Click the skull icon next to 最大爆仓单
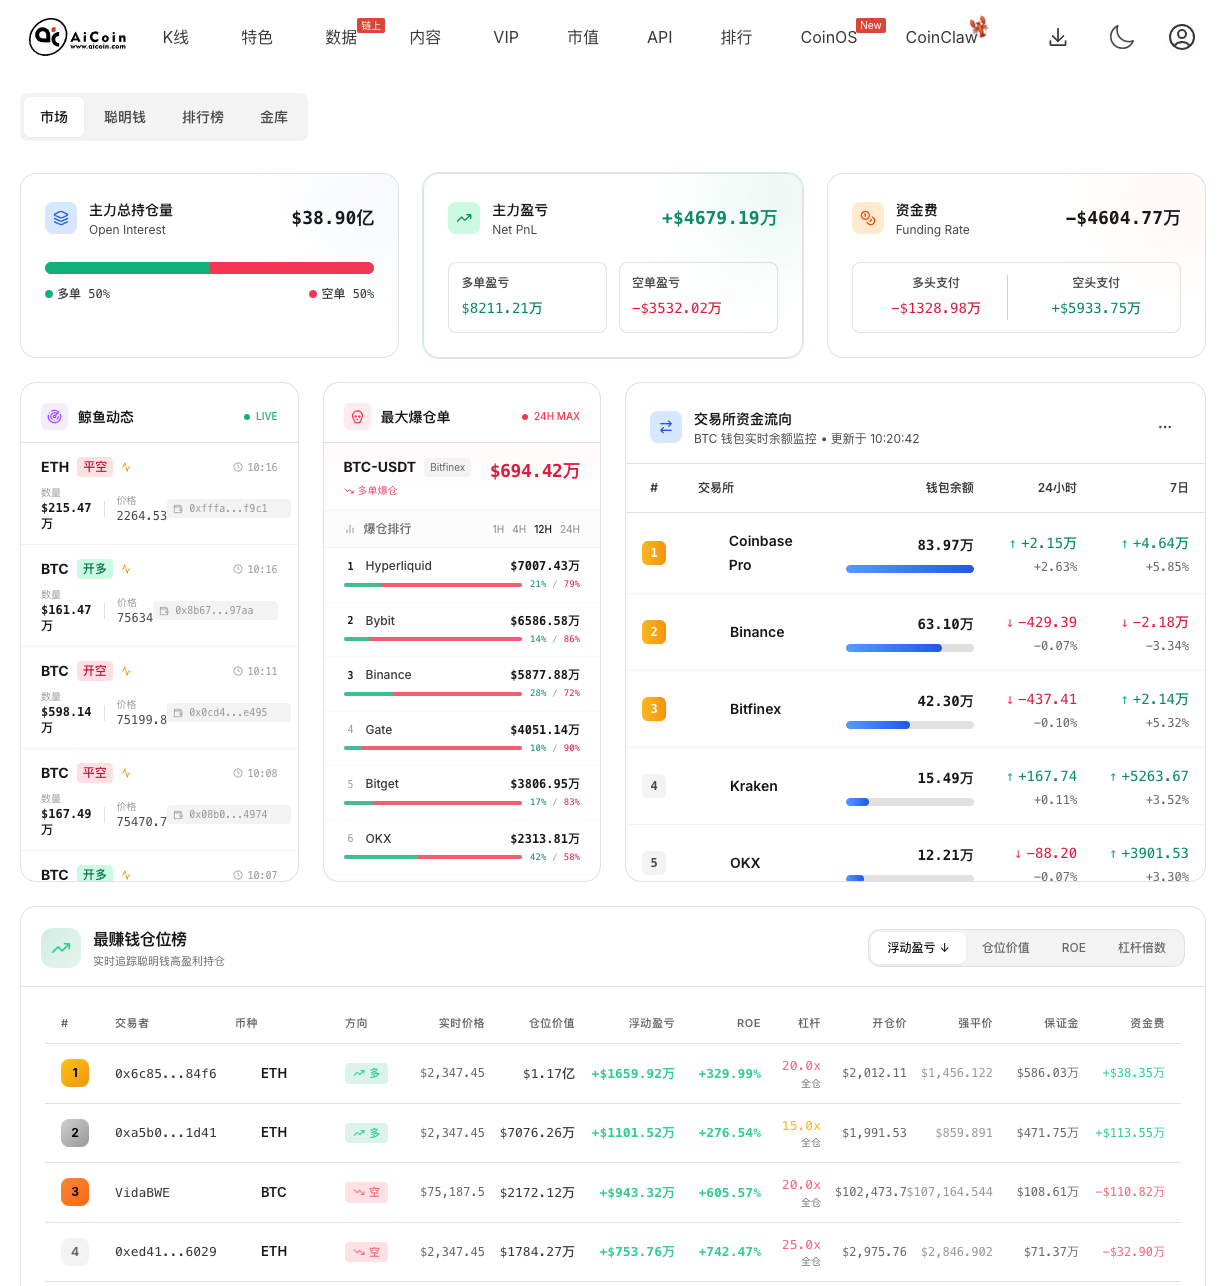This screenshot has height=1286, width=1229. pos(358,417)
